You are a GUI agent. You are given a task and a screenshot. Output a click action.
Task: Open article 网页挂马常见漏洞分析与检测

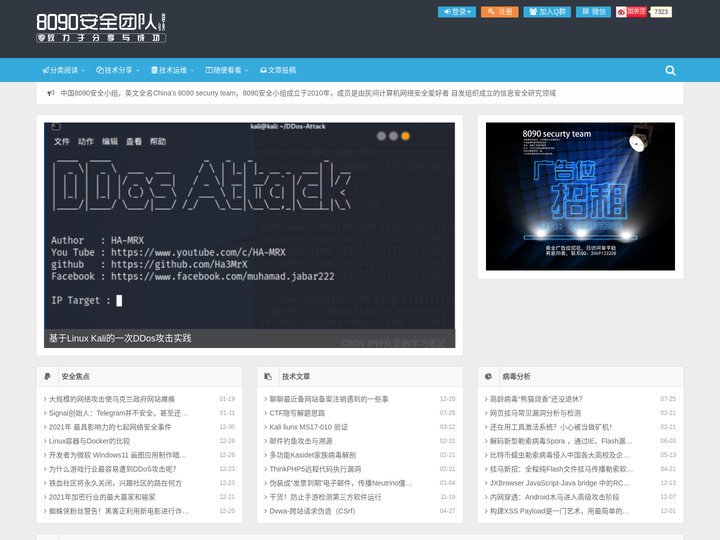pos(535,413)
